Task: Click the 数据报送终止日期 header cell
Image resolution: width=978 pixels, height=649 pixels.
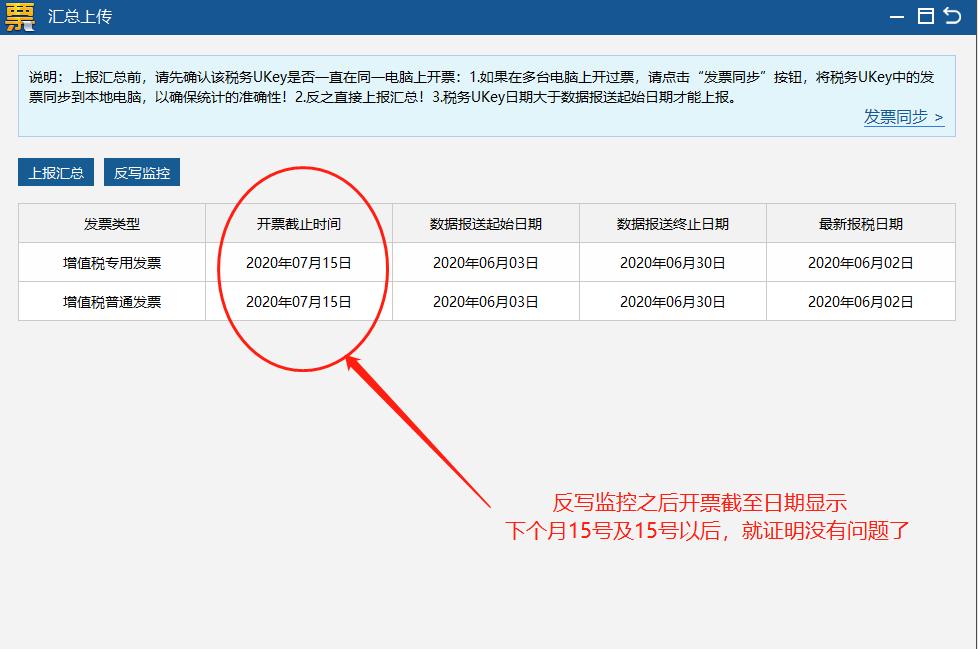Action: click(672, 223)
